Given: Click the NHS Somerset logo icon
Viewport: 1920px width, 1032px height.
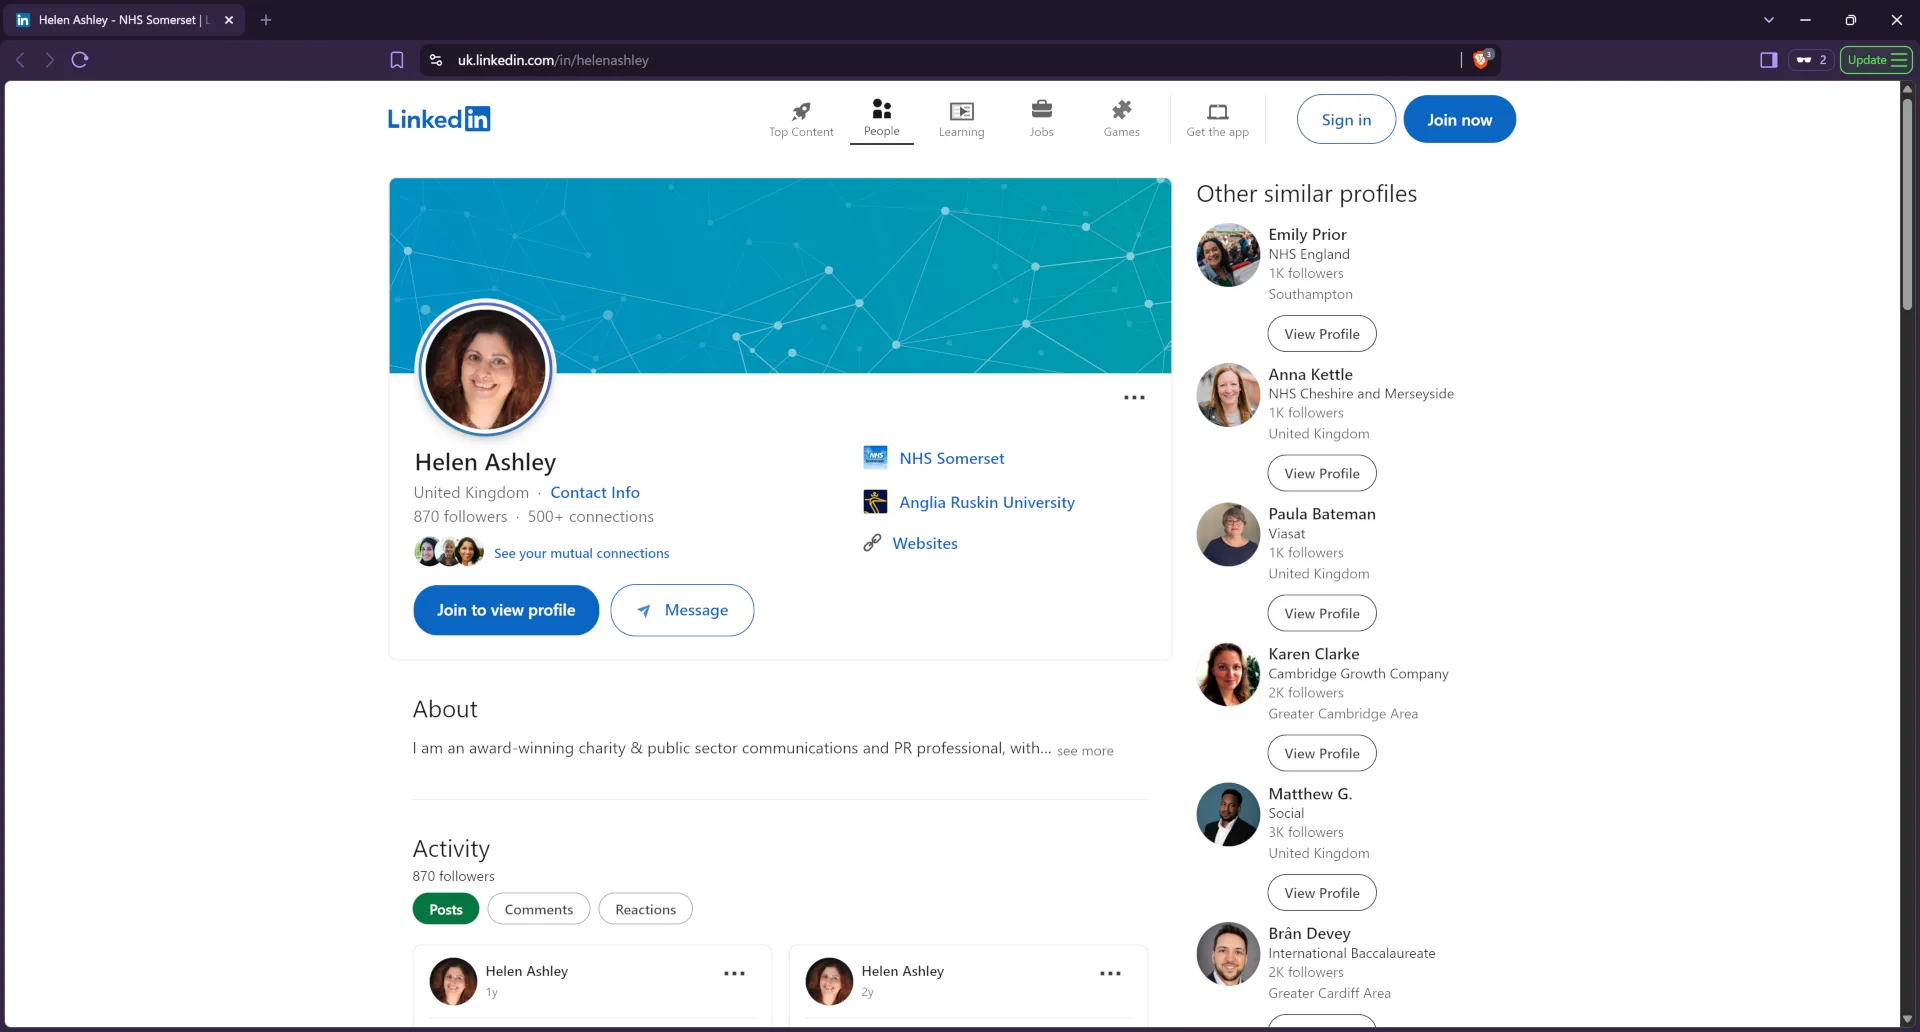Looking at the screenshot, I should click(875, 457).
